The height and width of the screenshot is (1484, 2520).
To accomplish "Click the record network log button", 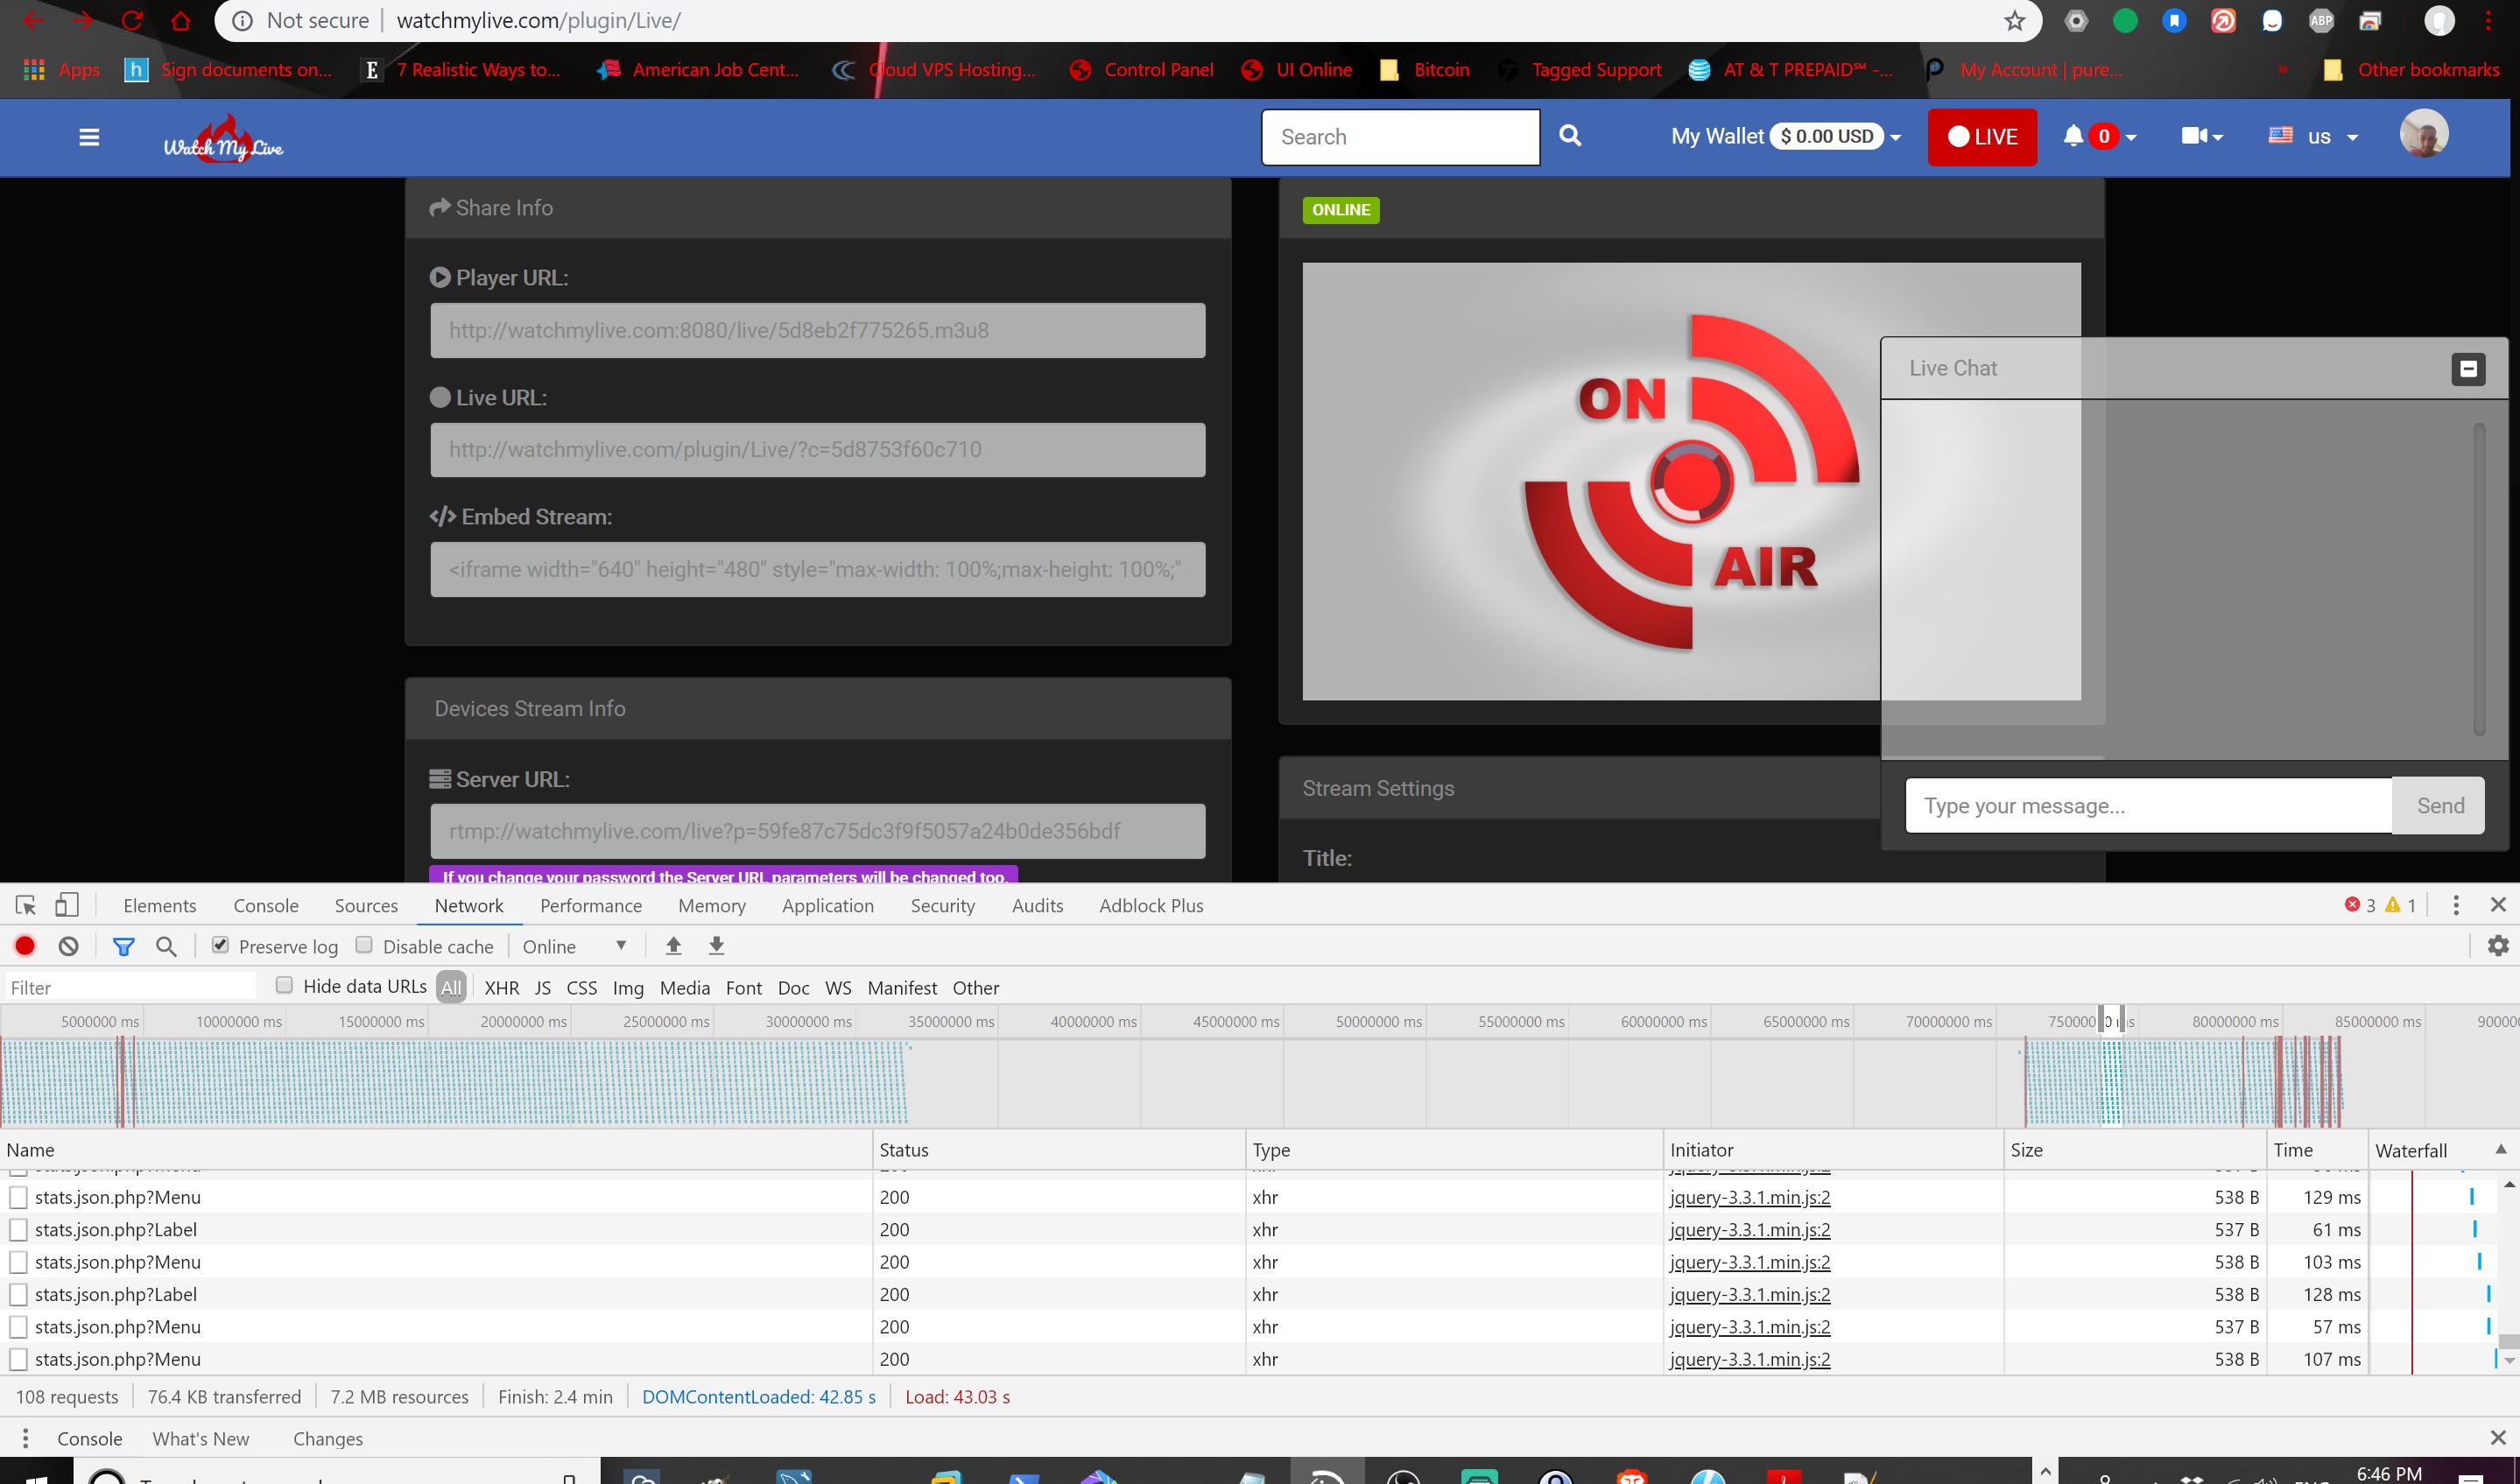I will coord(25,945).
